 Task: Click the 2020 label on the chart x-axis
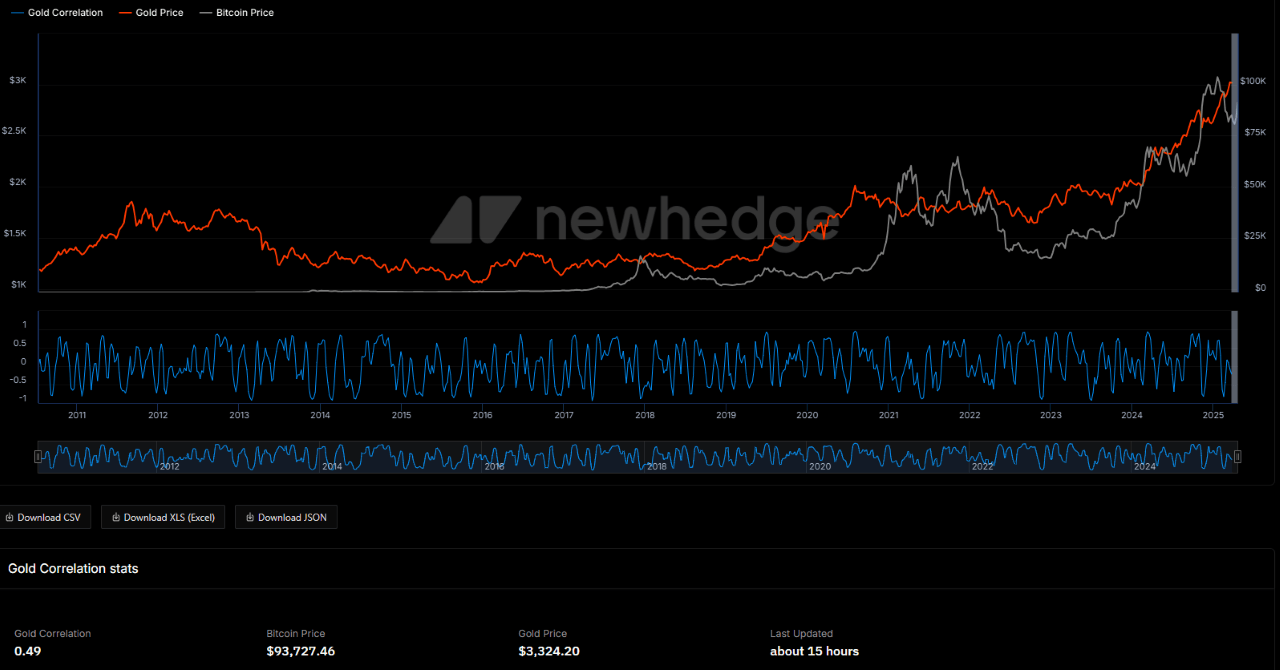click(x=807, y=415)
